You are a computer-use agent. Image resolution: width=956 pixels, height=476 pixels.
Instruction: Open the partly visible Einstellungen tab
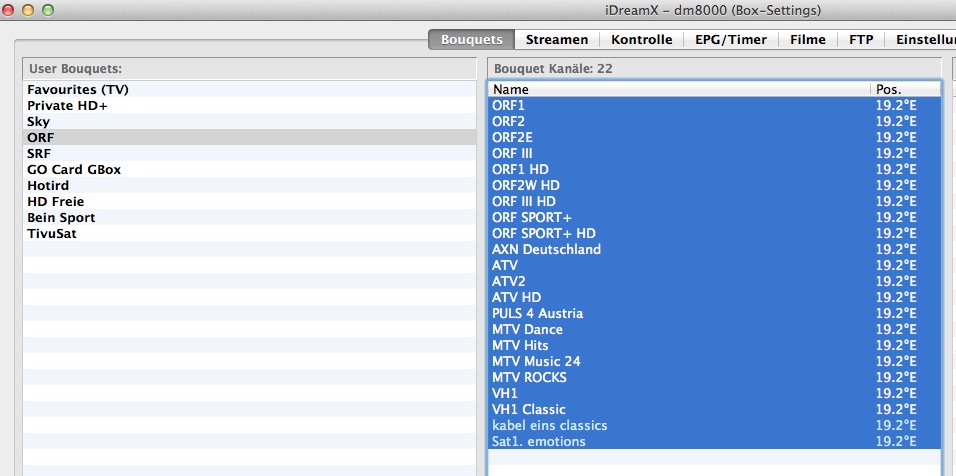pos(921,40)
